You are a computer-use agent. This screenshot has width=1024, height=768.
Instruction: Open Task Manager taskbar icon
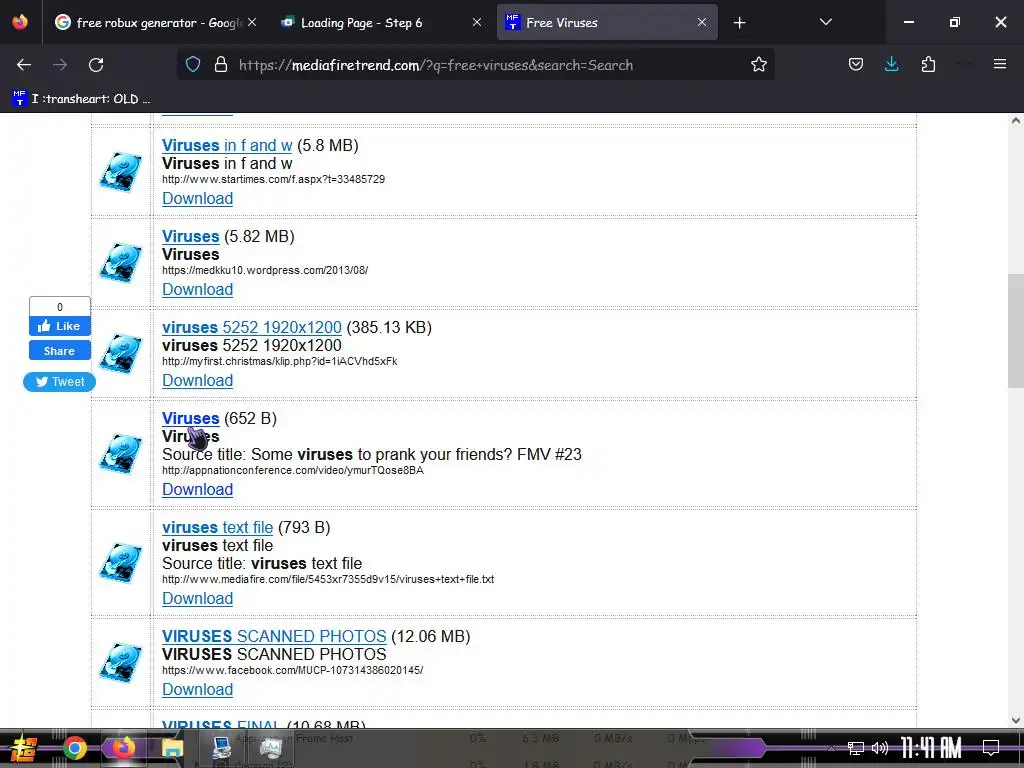pos(270,748)
